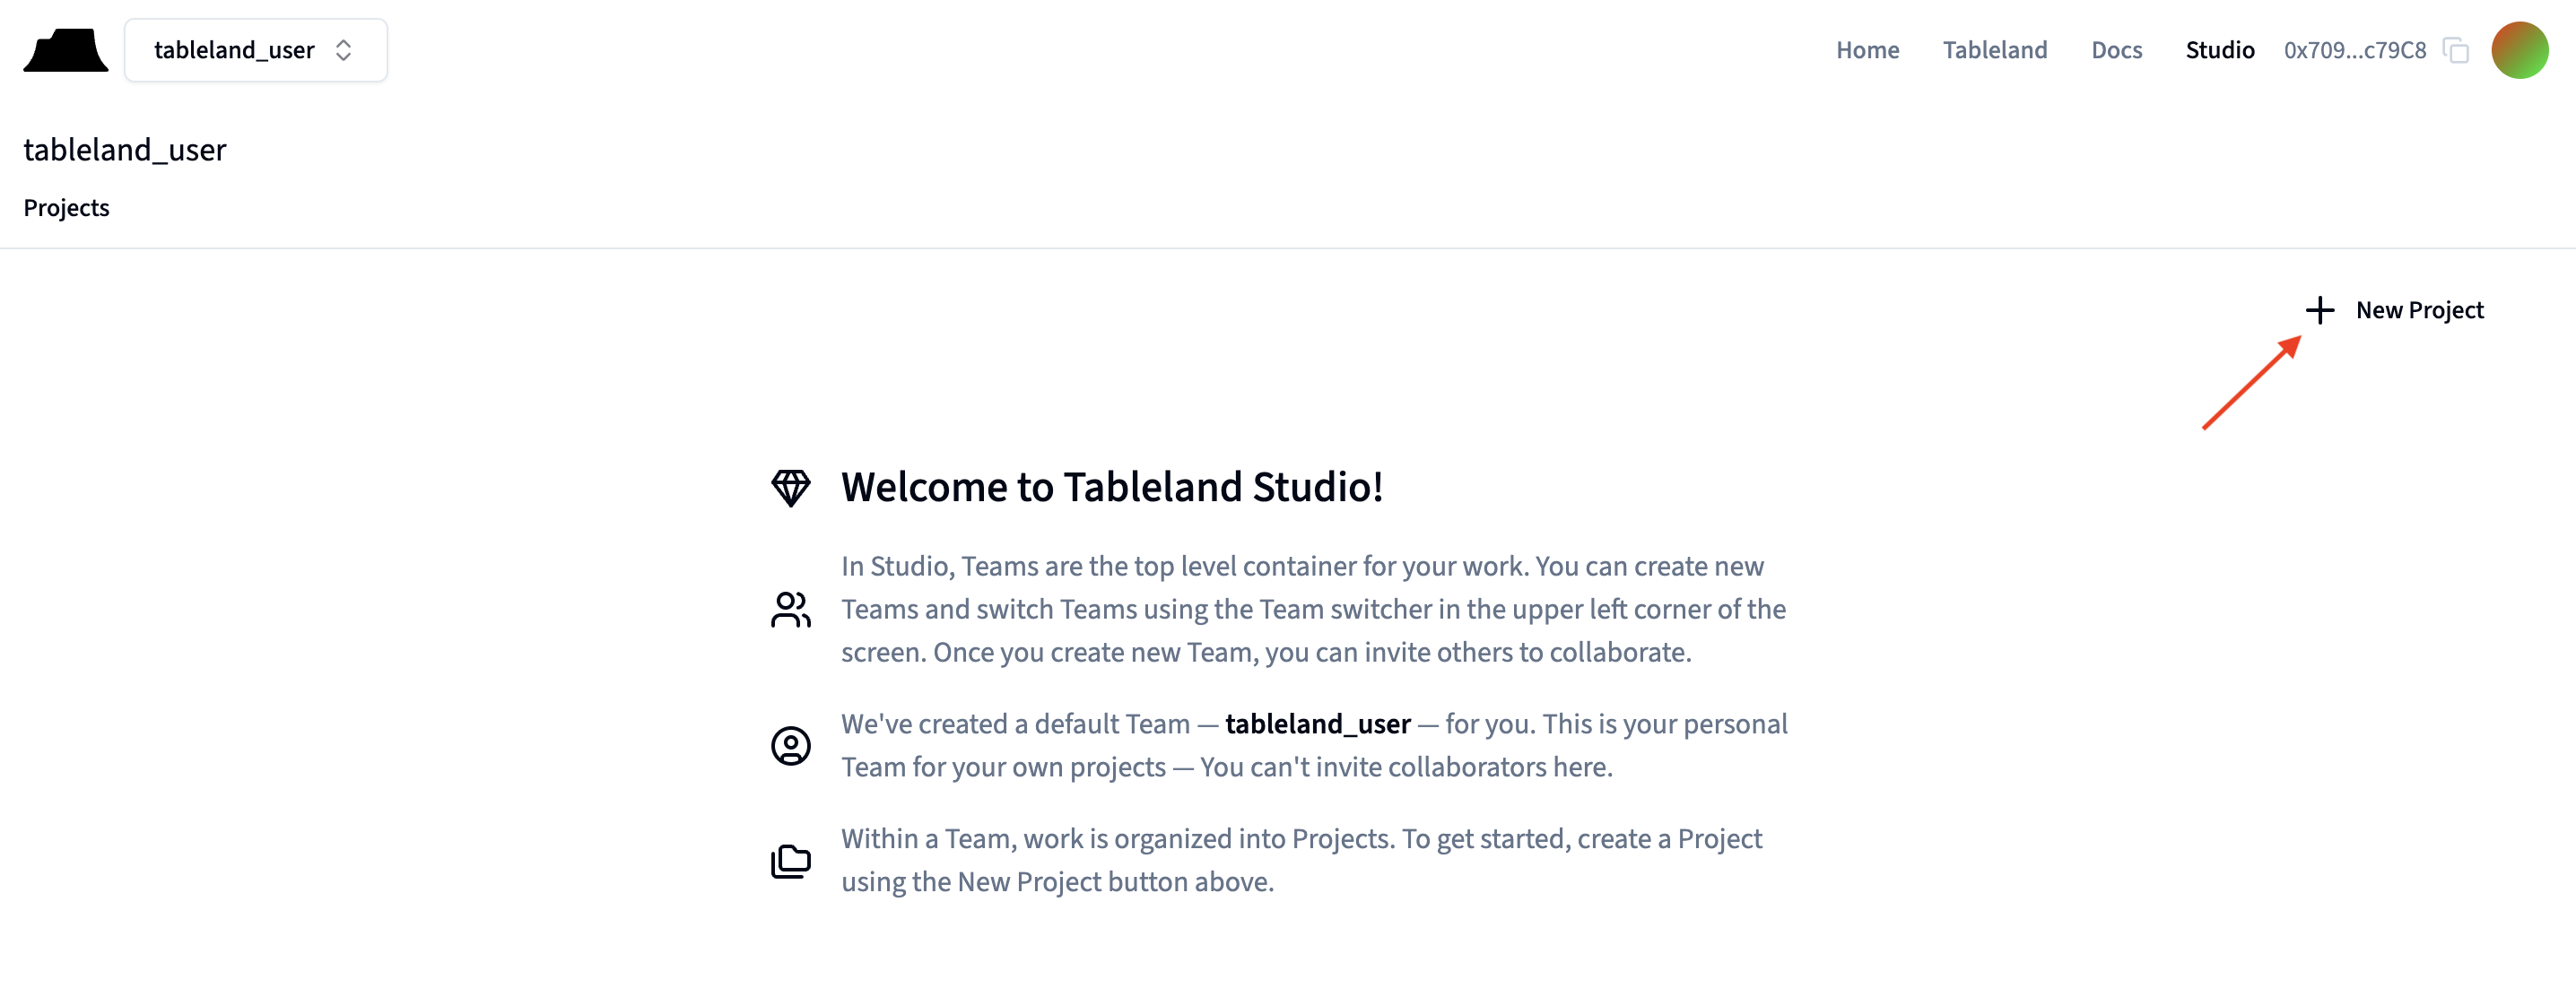Click the gem icon beside Welcome heading
This screenshot has width=2576, height=997.
pyautogui.click(x=790, y=488)
